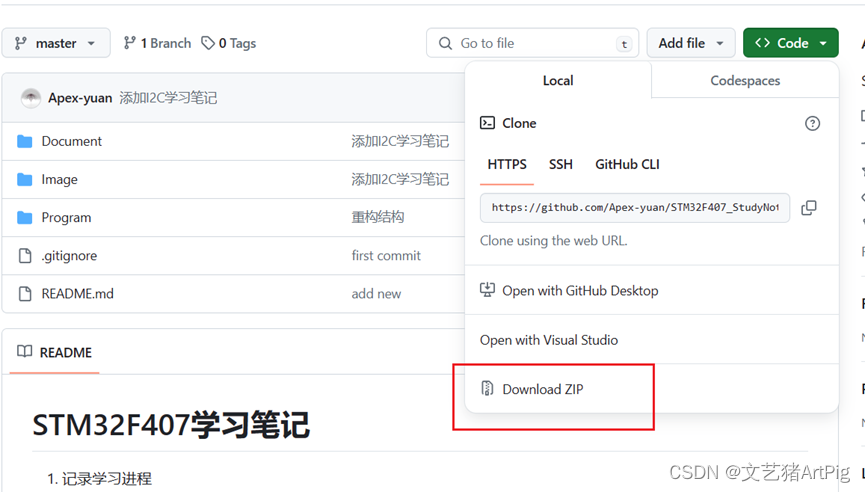
Task: Click the GitHub Desktop icon
Action: pos(487,290)
